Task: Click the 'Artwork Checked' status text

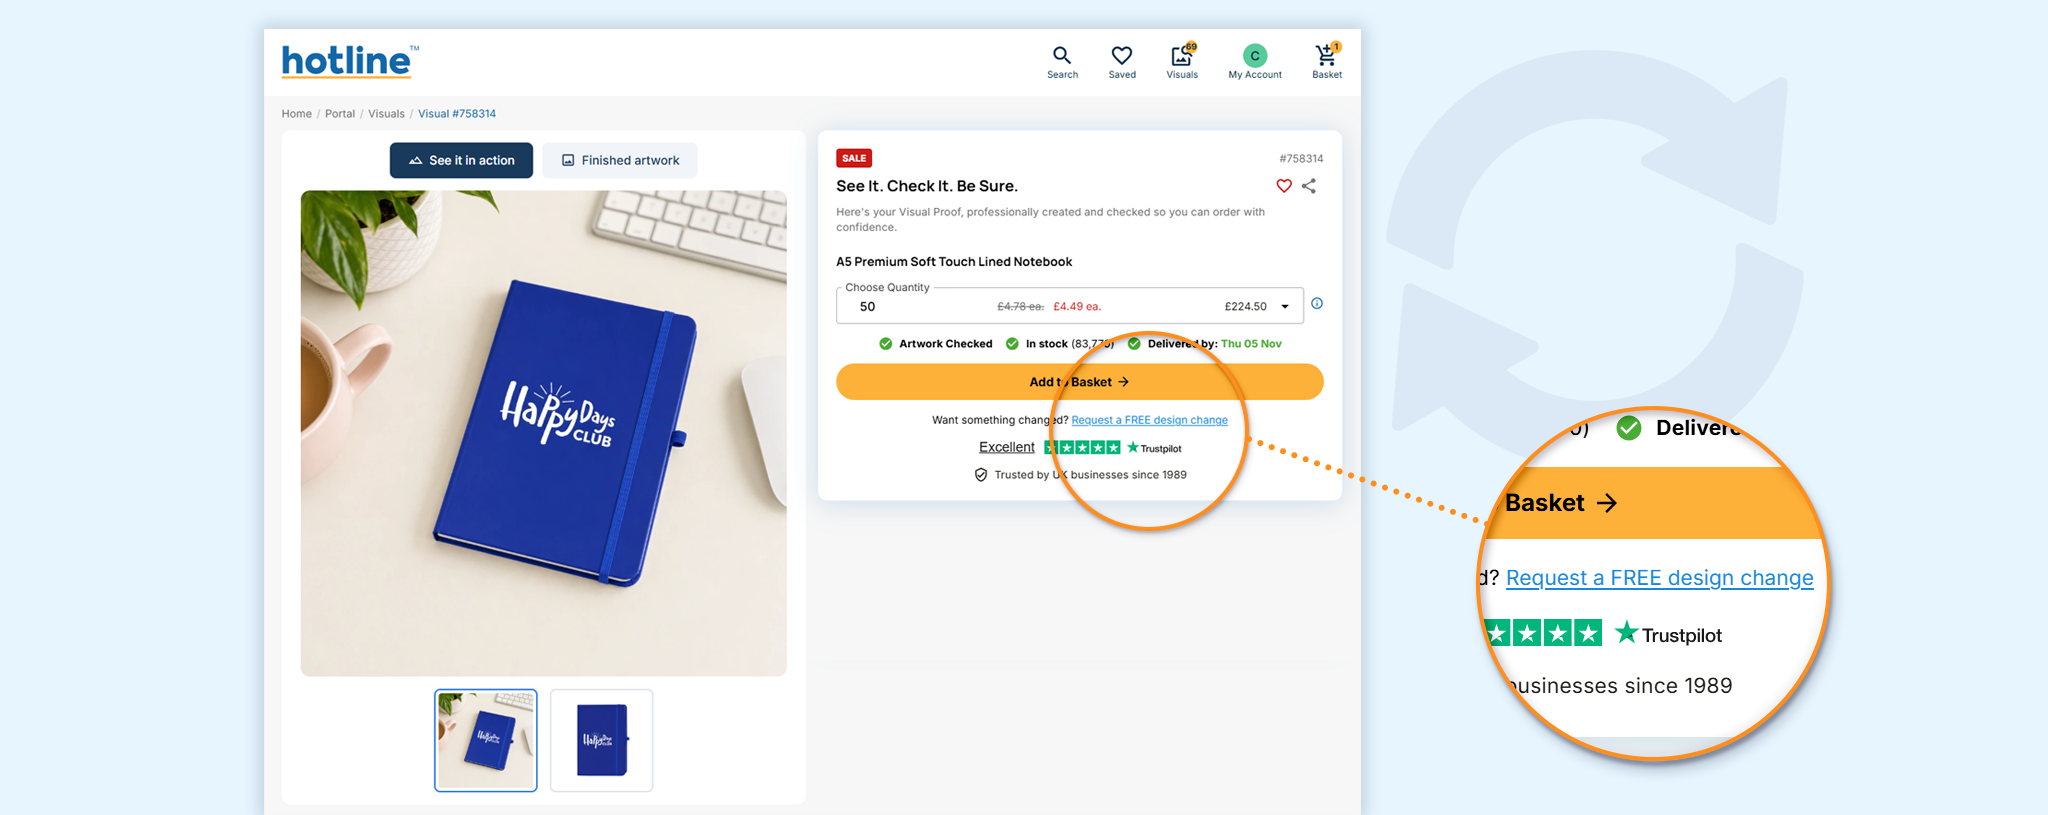Action: [946, 344]
